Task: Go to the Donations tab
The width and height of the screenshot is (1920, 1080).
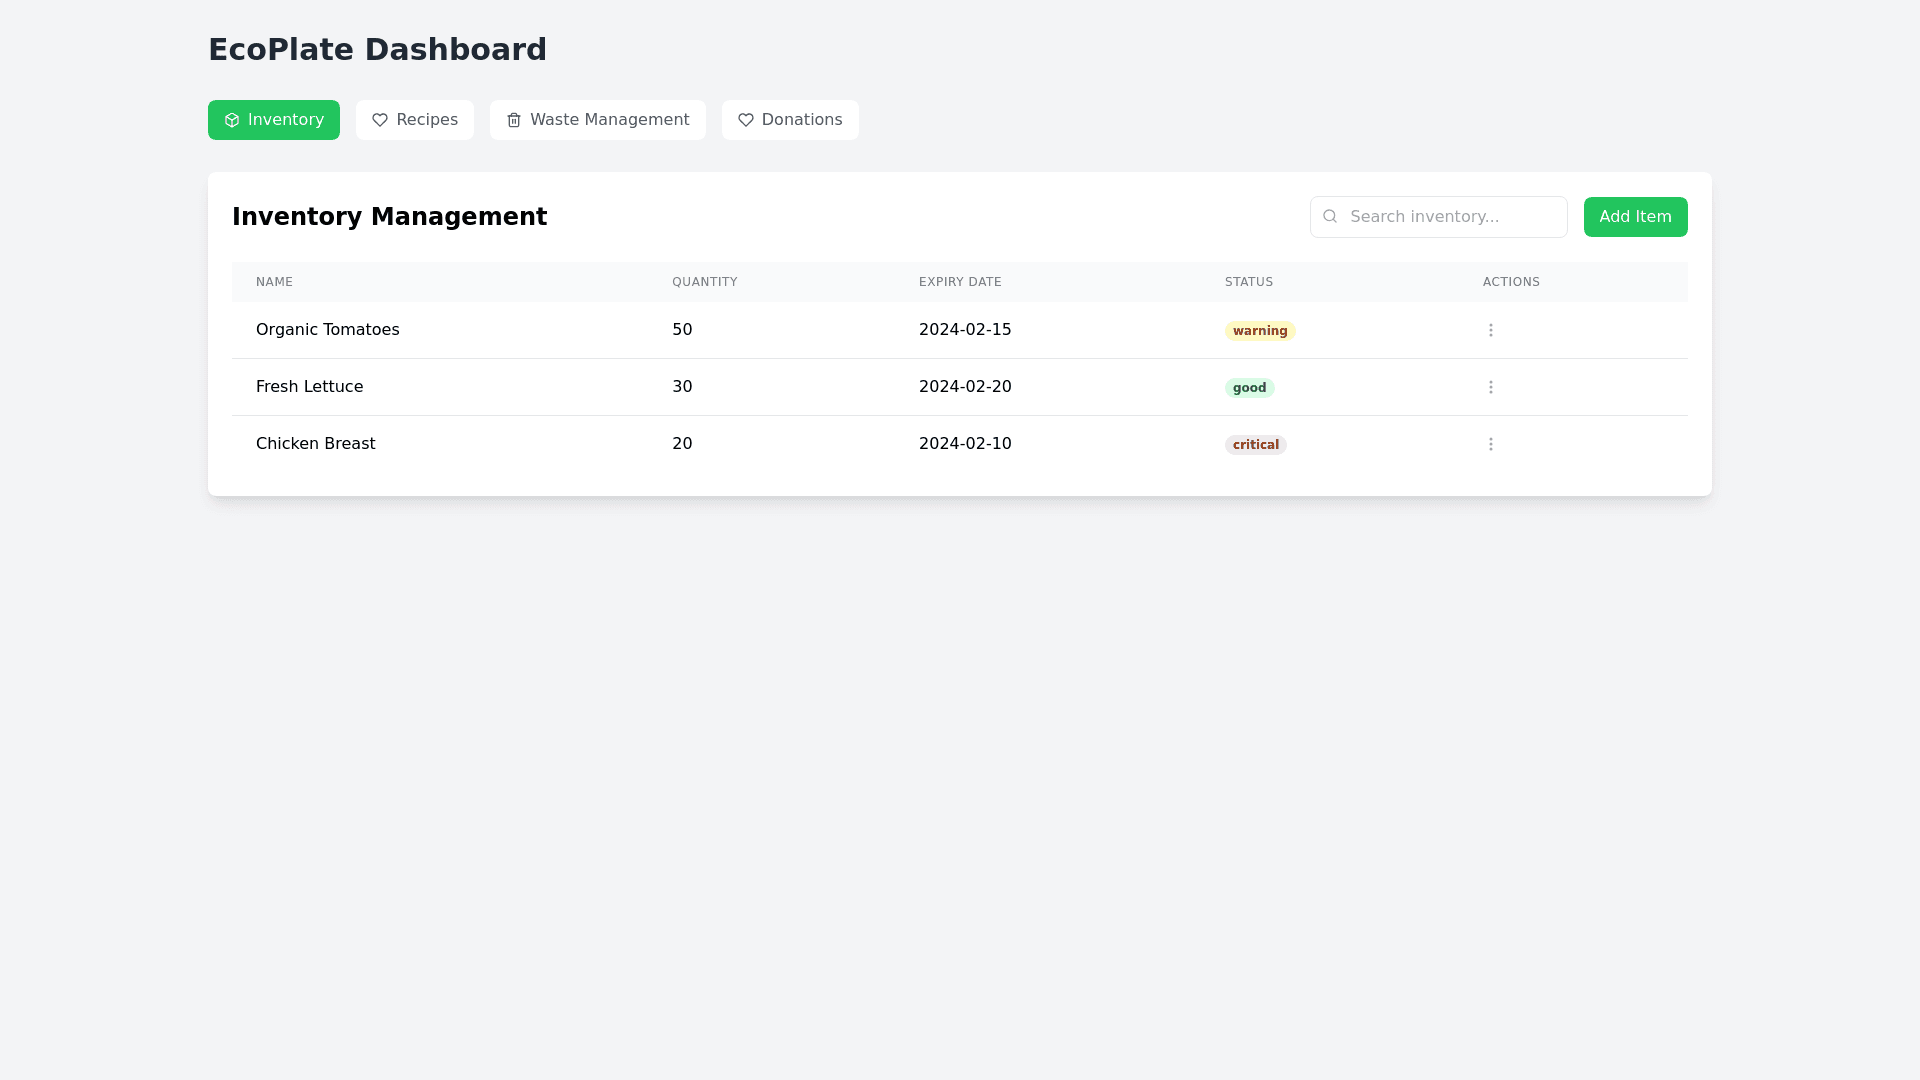Action: pos(790,120)
